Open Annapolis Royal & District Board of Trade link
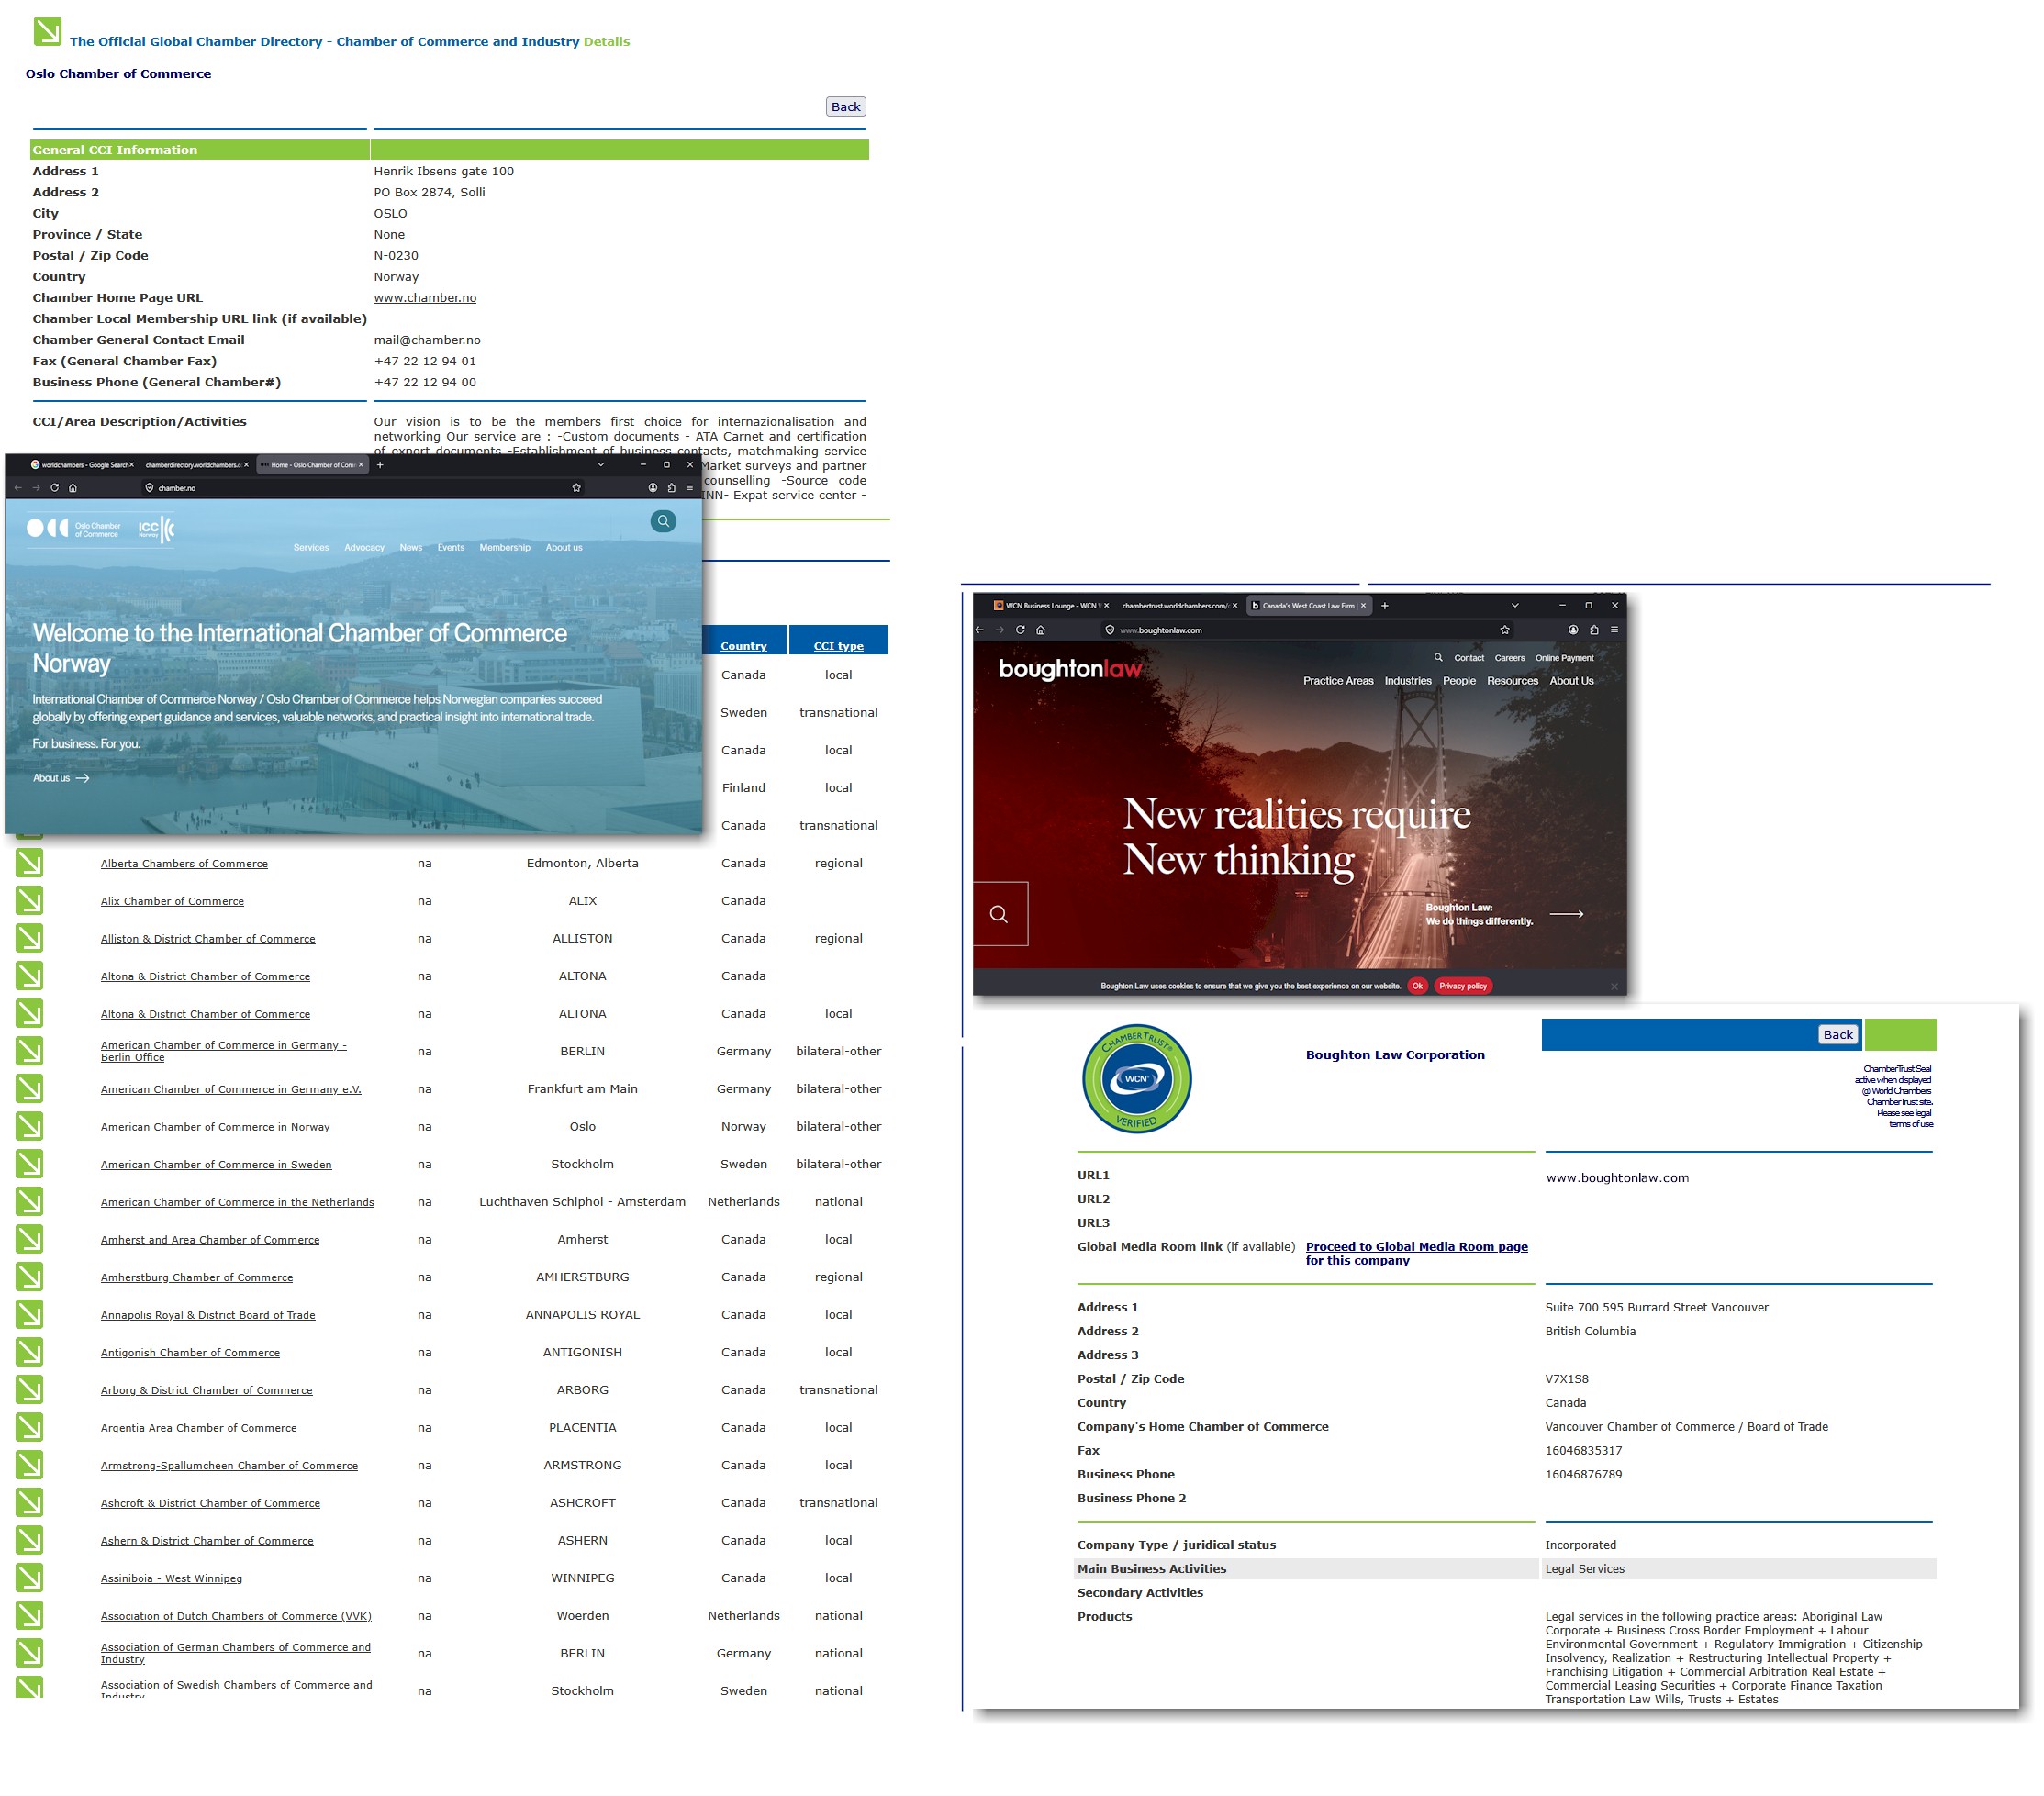This screenshot has height=1796, width=2044. (x=208, y=1315)
